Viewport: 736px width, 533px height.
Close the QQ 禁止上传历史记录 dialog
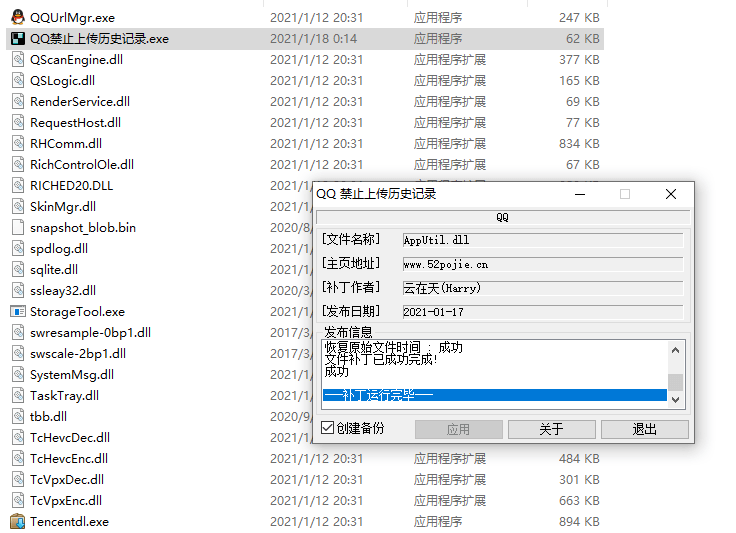tap(671, 194)
